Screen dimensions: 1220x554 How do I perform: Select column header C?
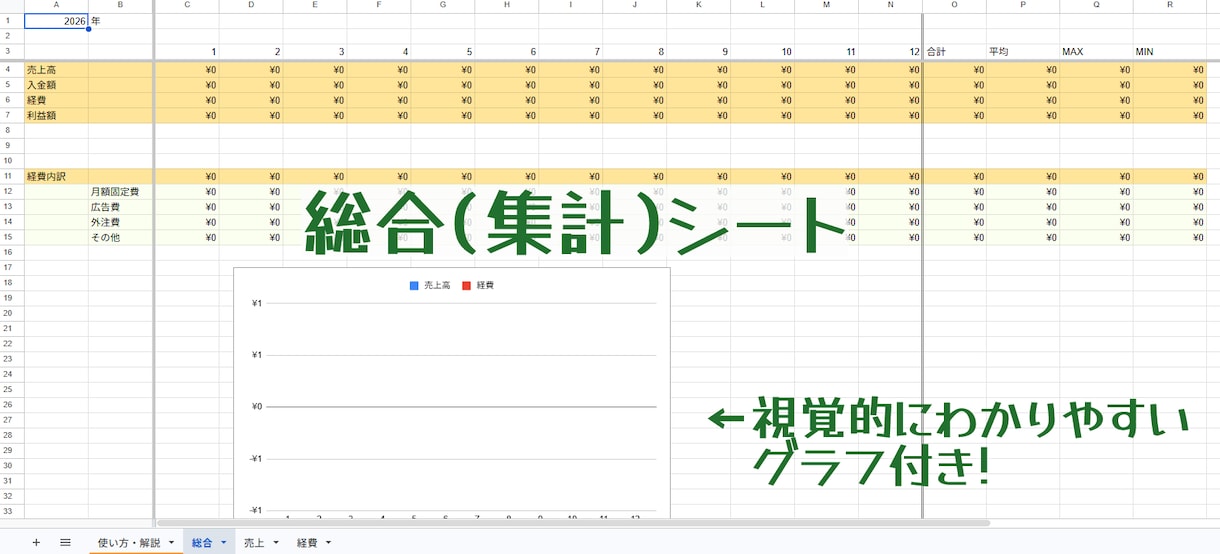pos(187,6)
